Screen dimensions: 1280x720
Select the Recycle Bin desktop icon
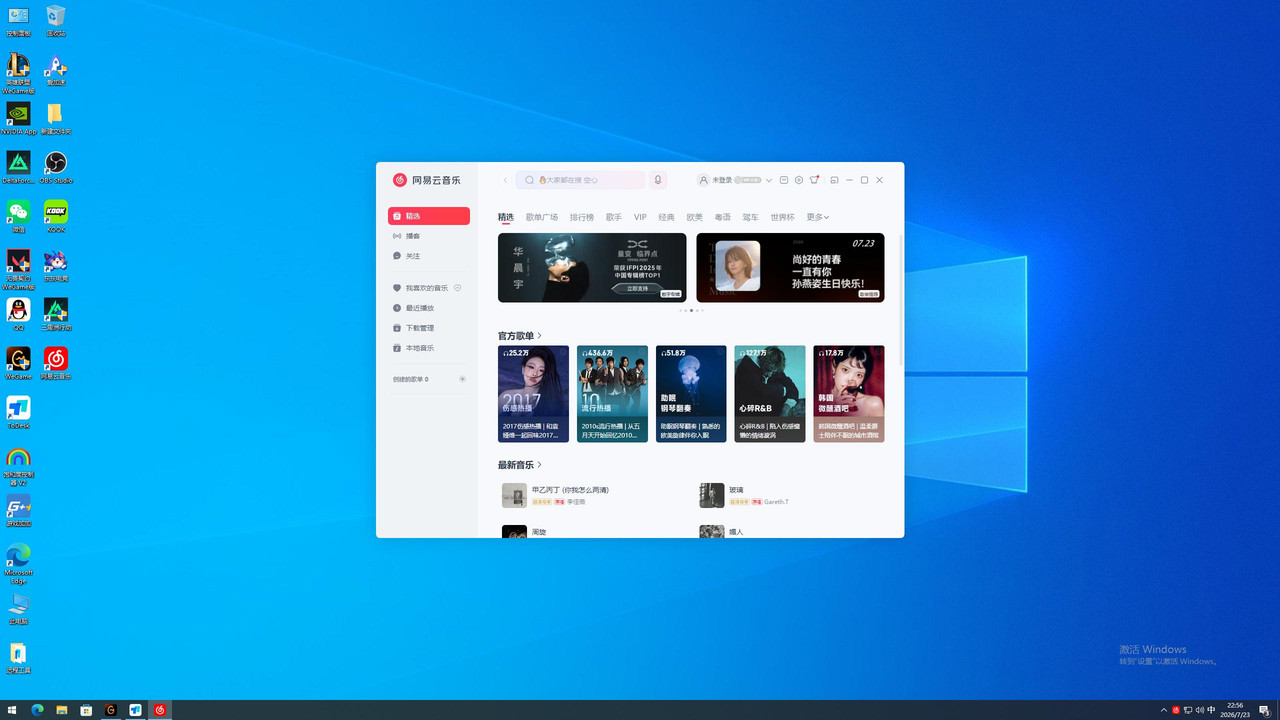56,21
